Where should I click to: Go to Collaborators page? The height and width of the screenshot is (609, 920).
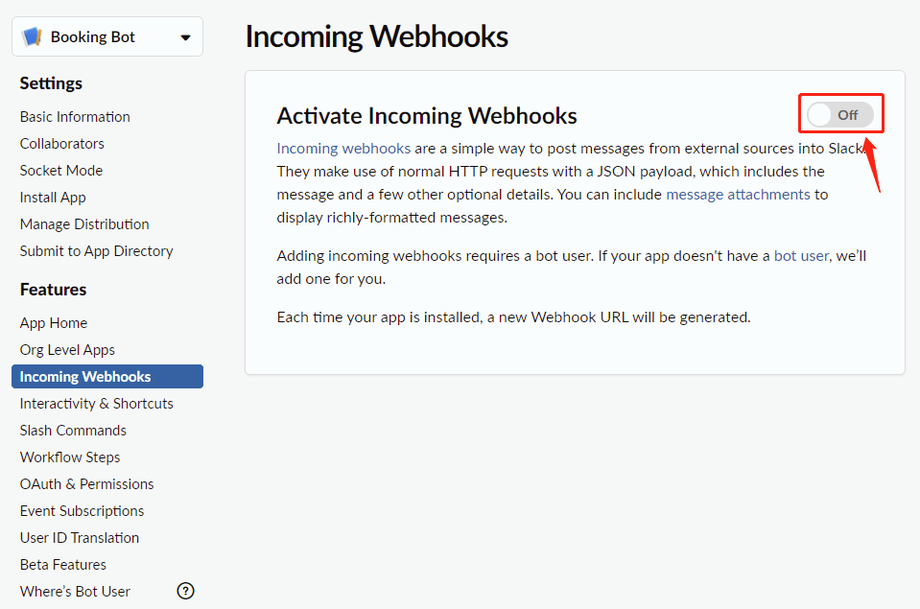click(x=62, y=144)
